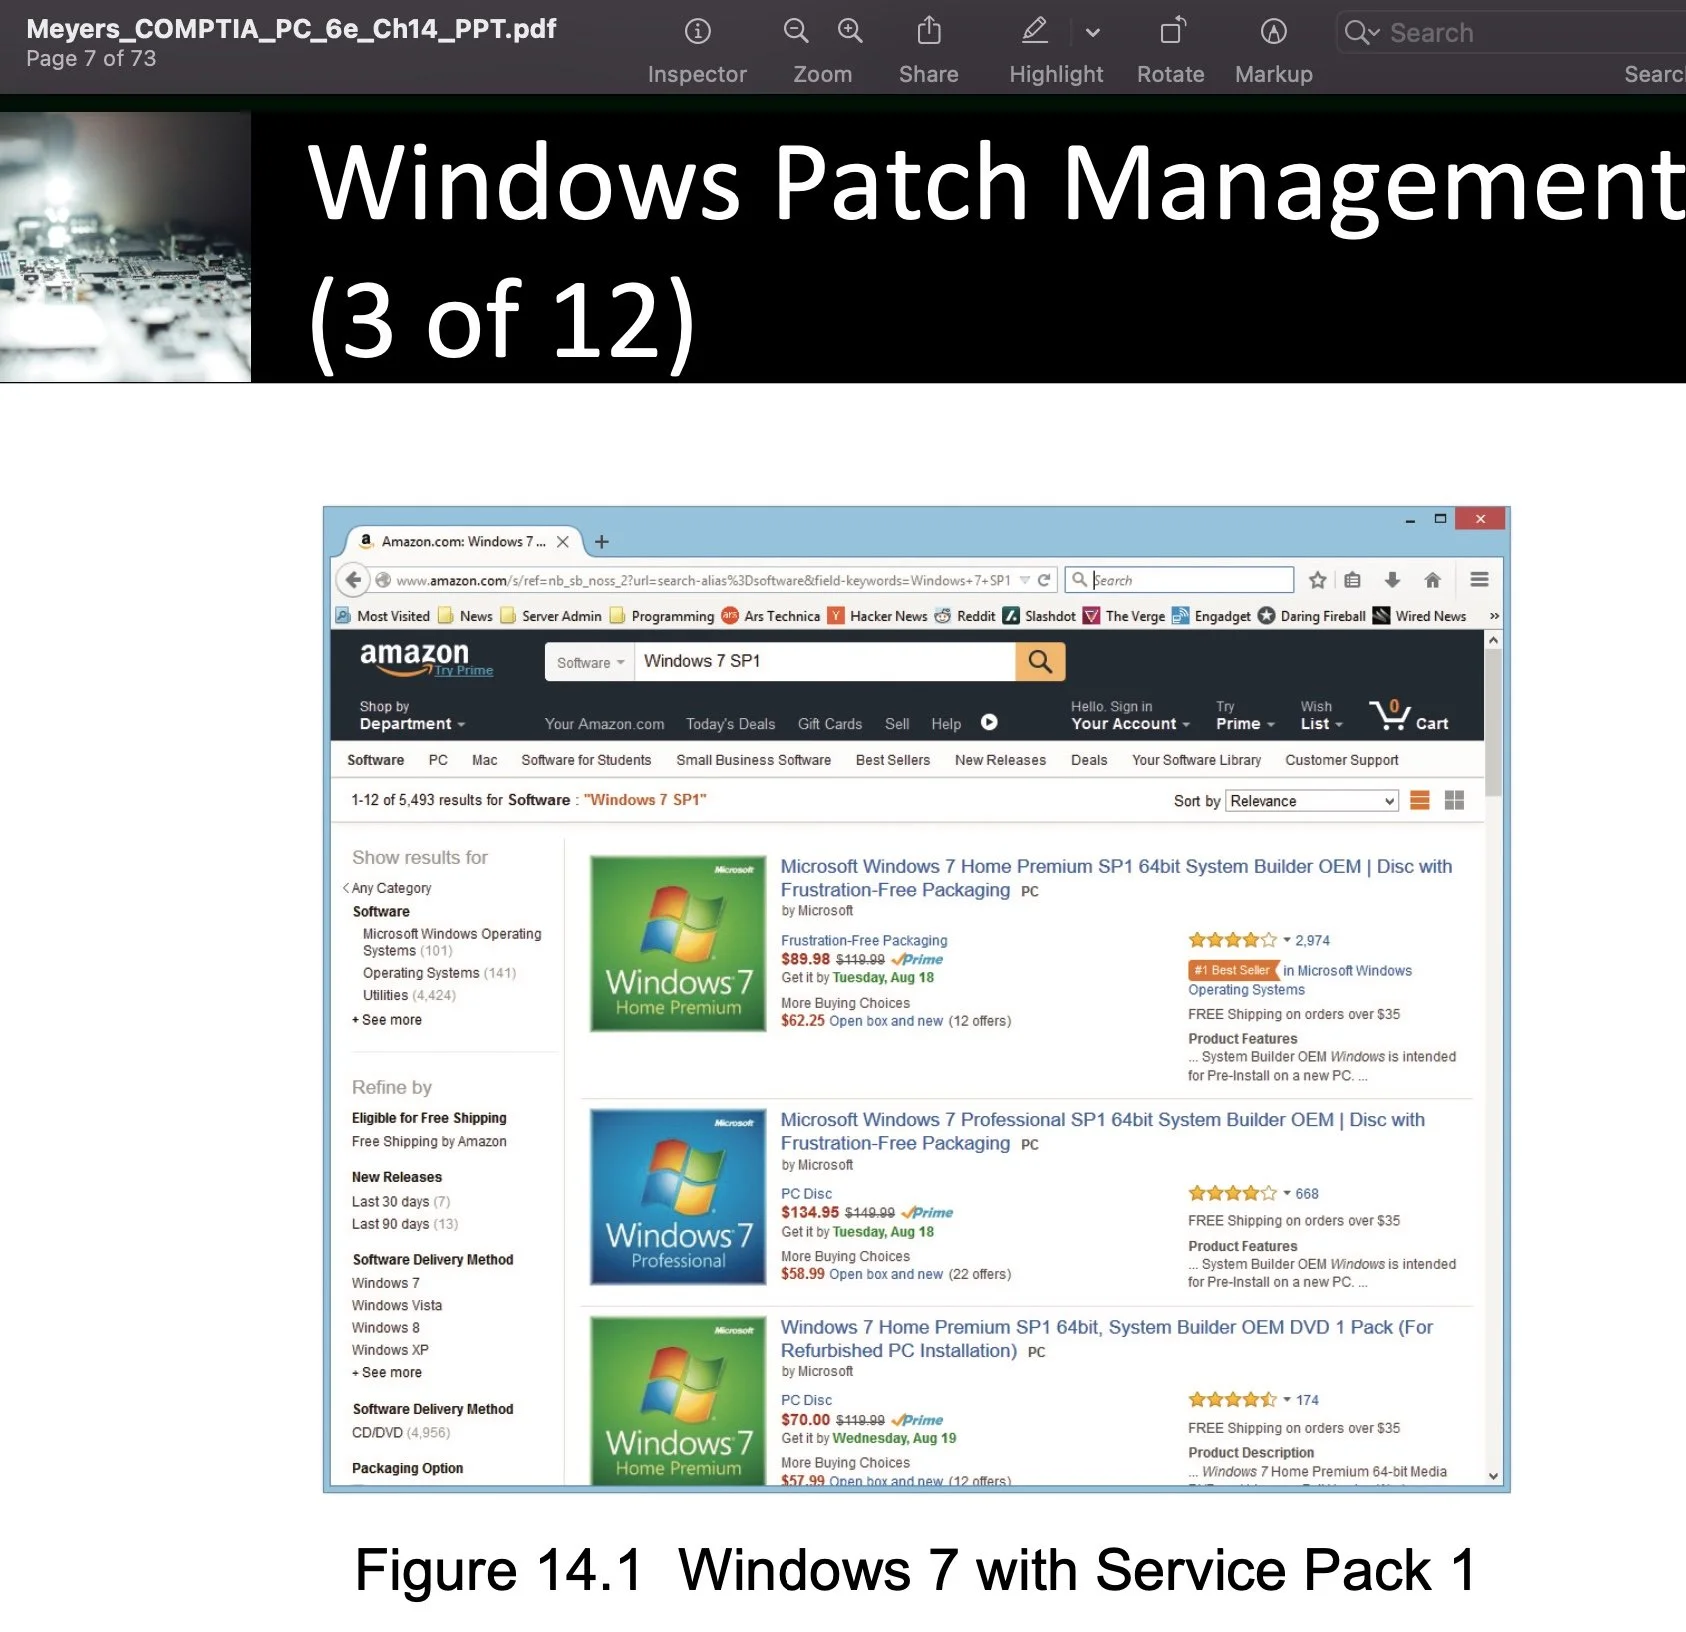Open the downloads arrow icon
Viewport: 1686px width, 1632px height.
(1392, 580)
